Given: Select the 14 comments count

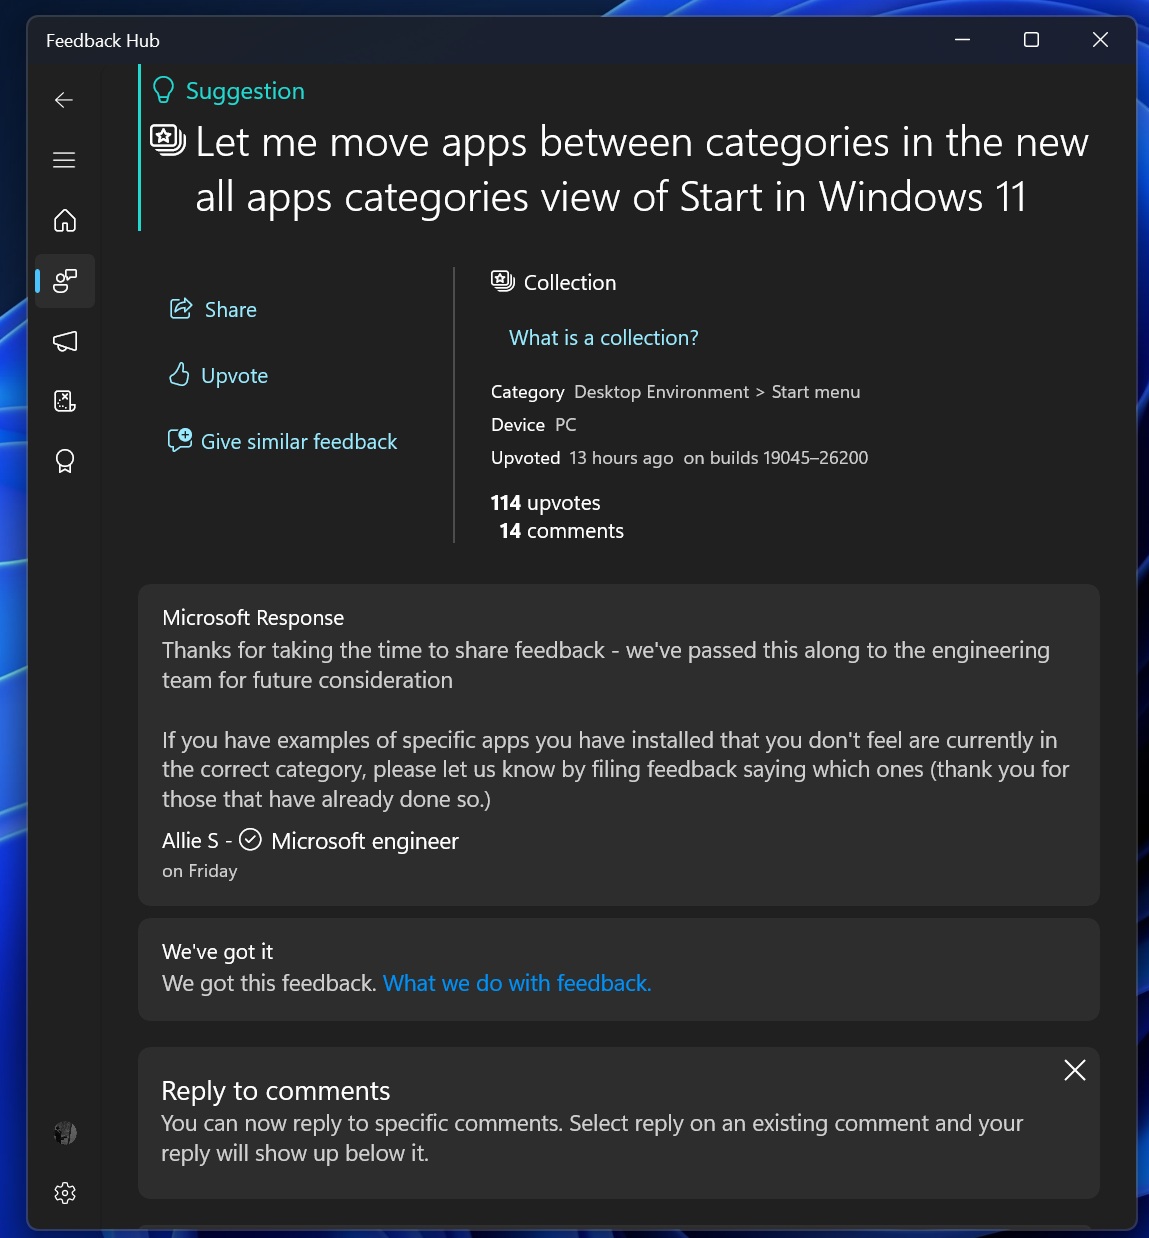Looking at the screenshot, I should pos(560,531).
